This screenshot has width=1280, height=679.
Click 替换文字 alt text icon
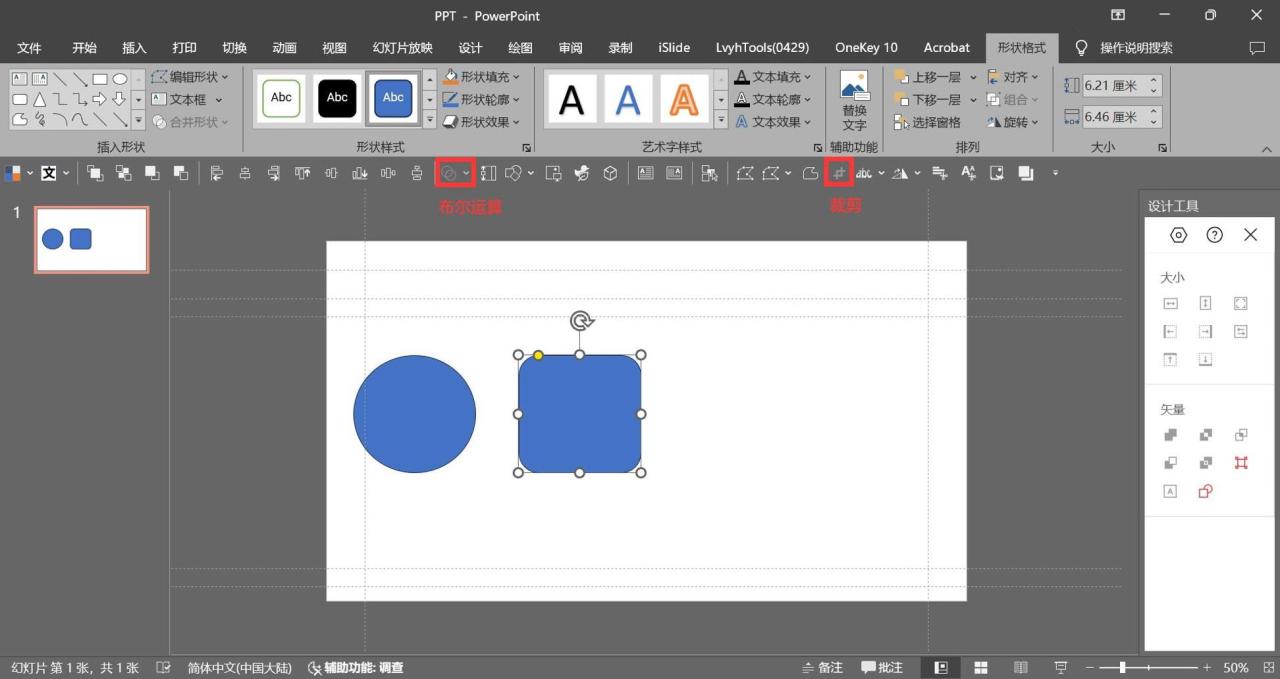(854, 99)
